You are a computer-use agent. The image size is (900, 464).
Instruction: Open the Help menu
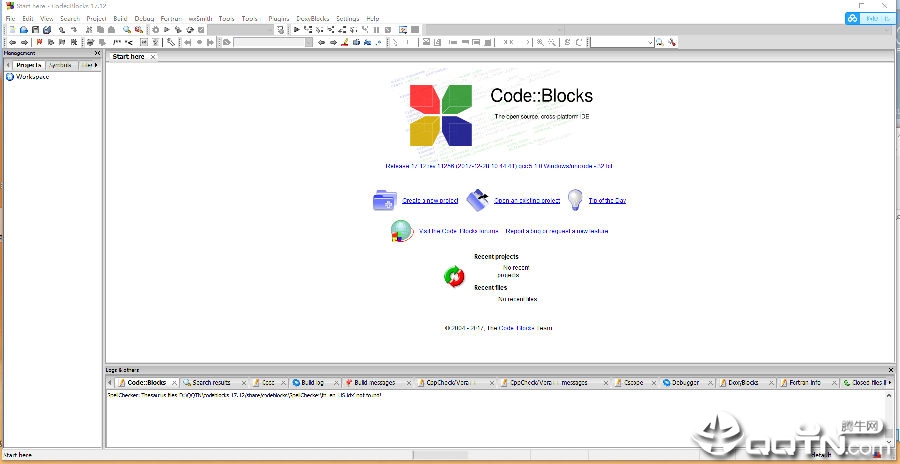point(373,18)
